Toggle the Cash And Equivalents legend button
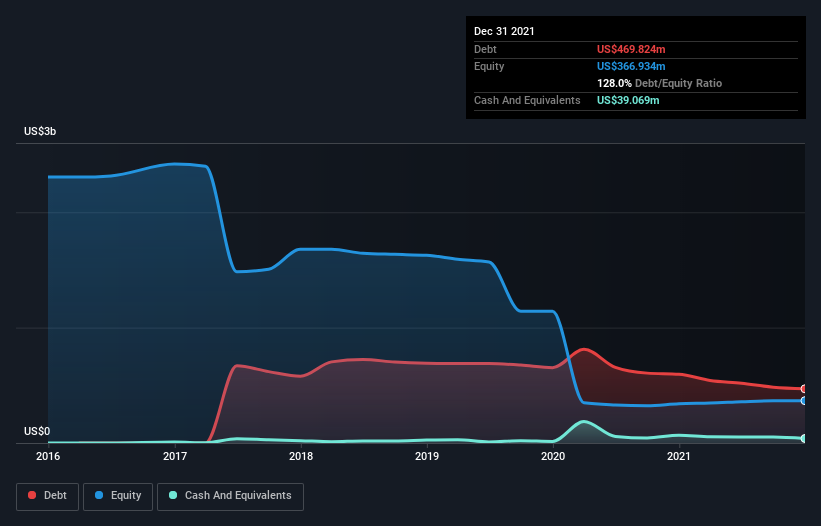 tap(230, 496)
